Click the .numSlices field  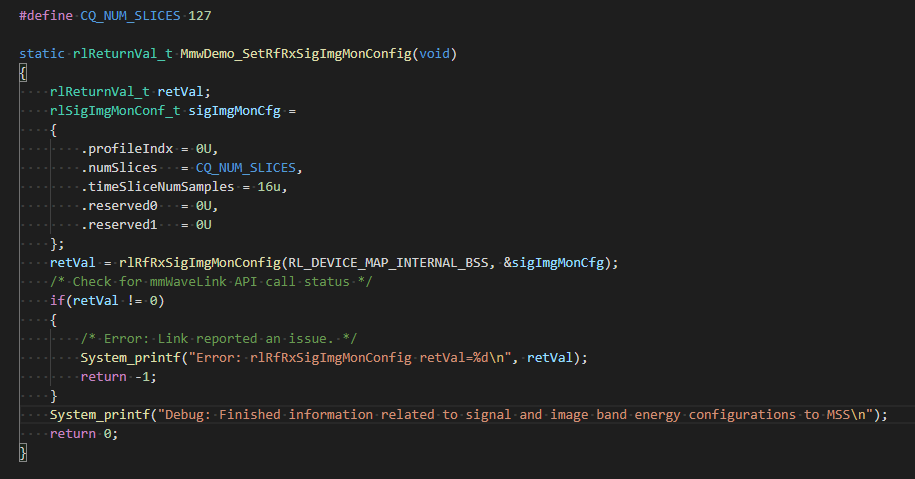[119, 168]
